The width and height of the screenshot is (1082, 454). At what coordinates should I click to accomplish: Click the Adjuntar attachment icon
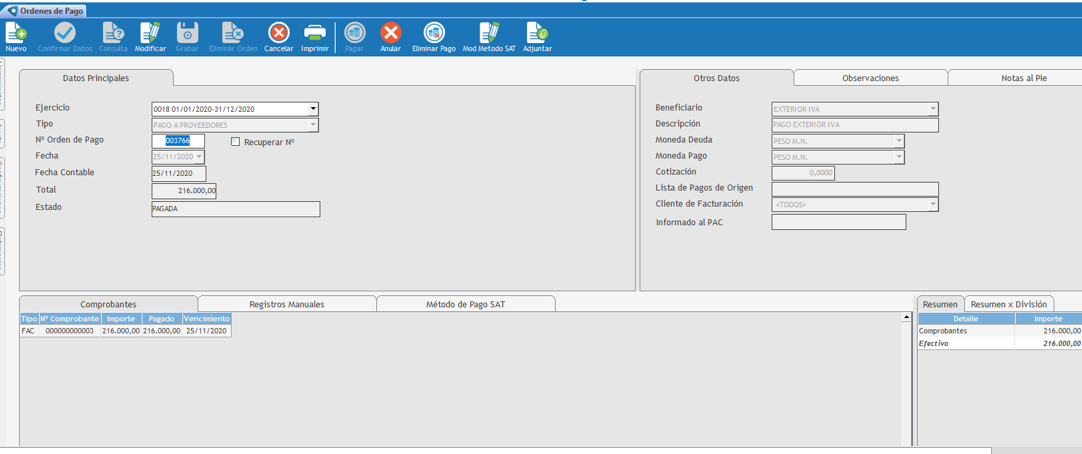click(537, 34)
